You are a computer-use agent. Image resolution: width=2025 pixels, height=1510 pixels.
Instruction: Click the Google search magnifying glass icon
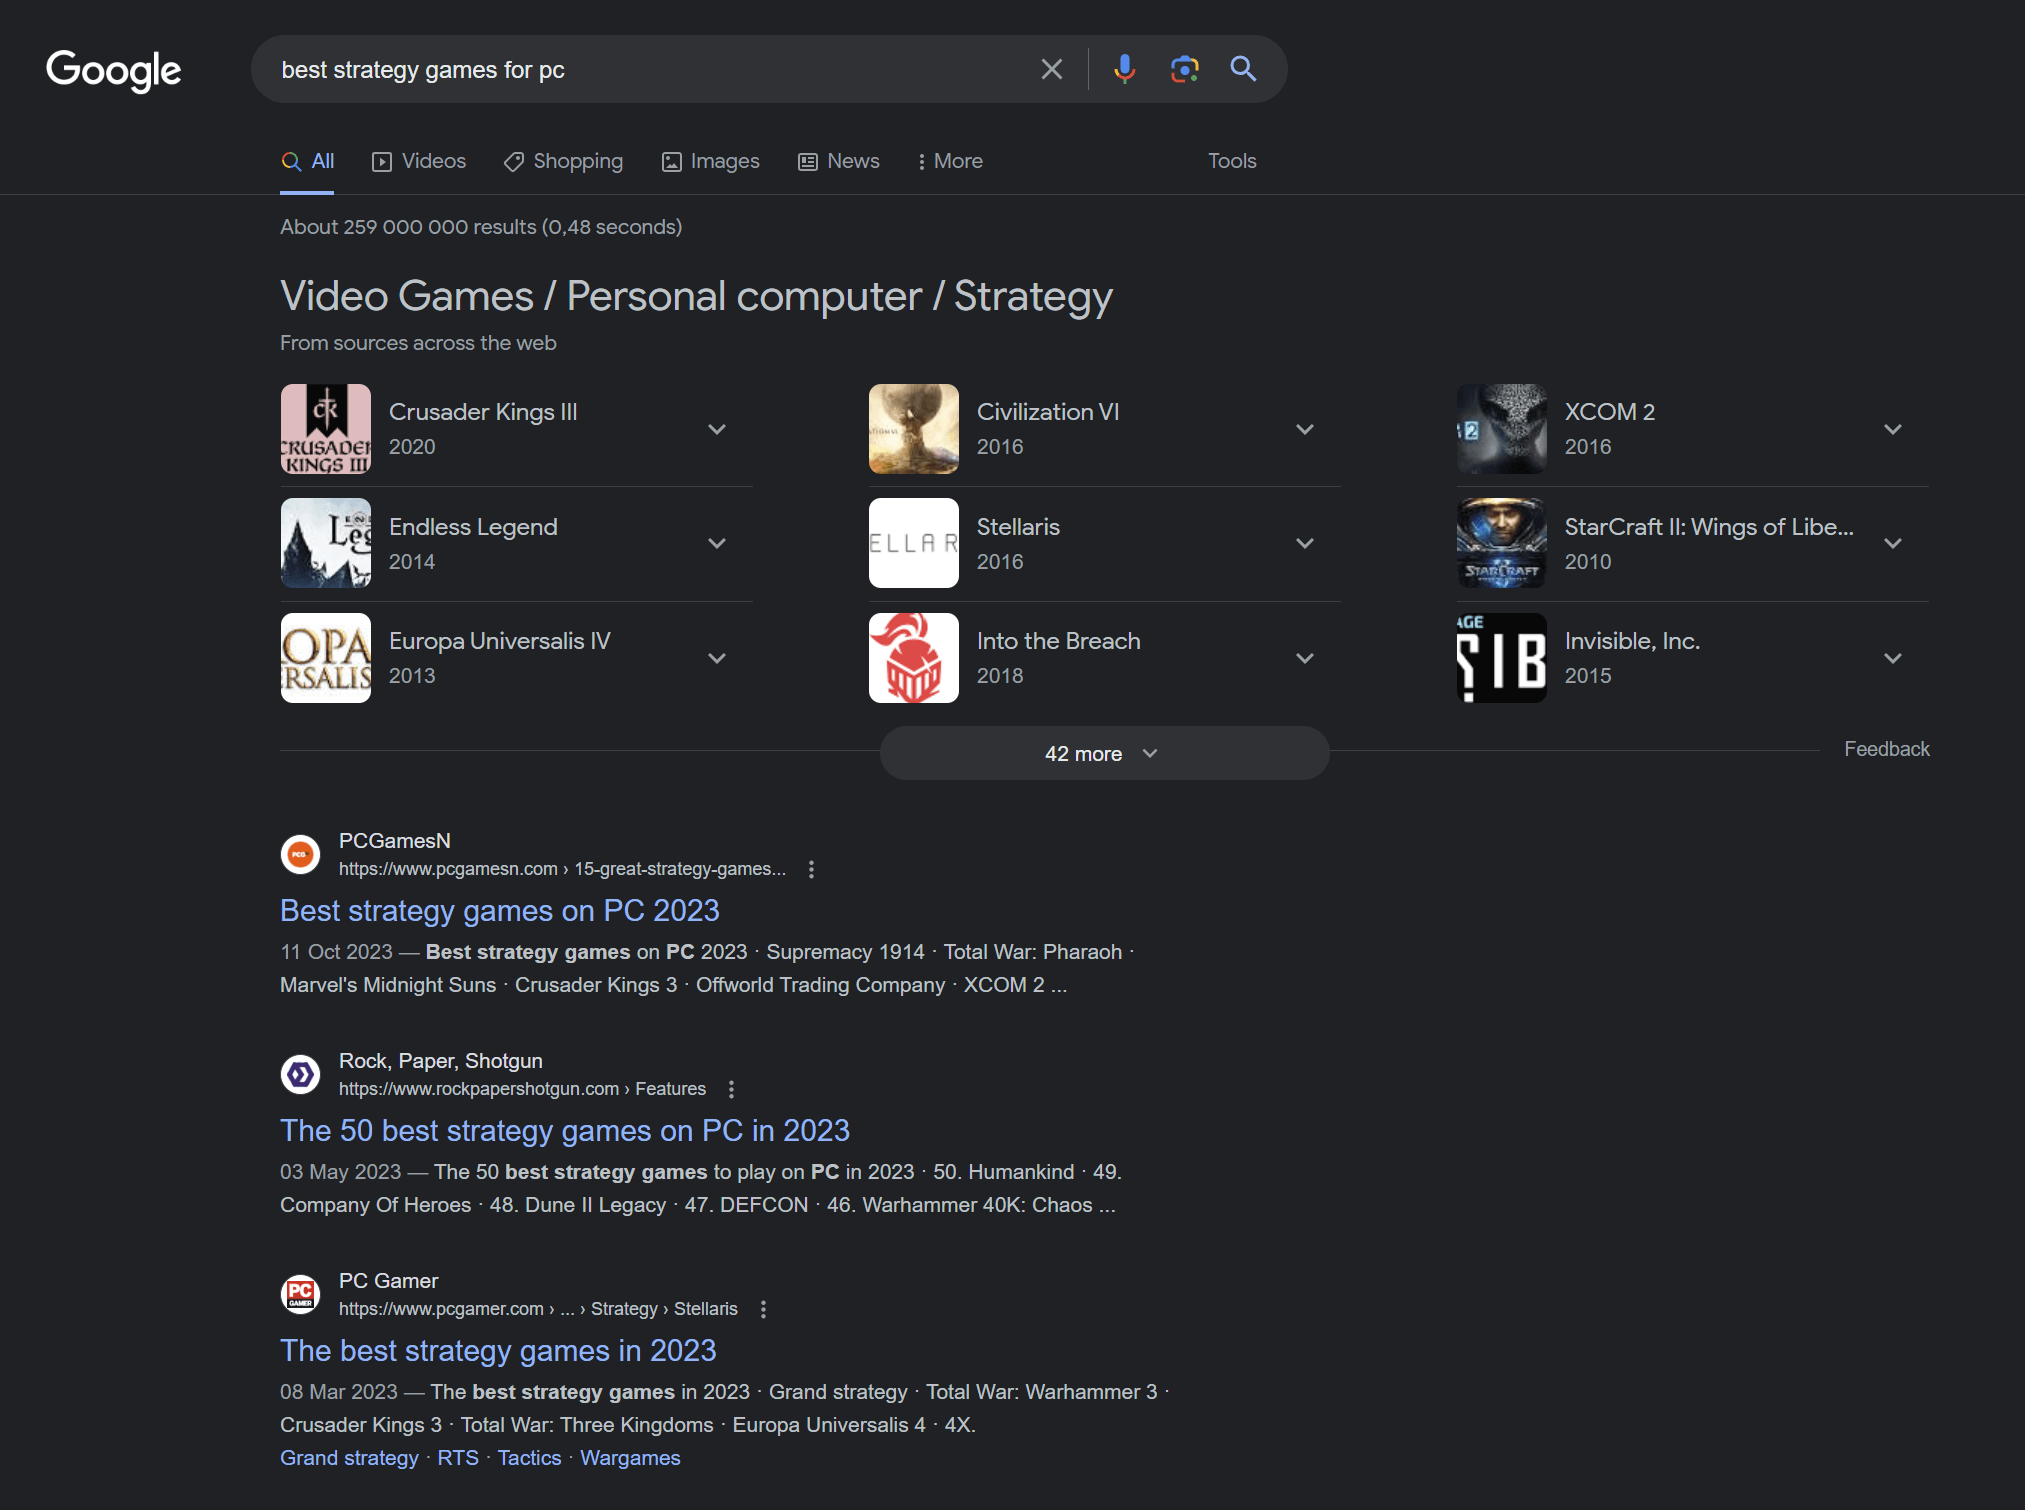point(1243,68)
